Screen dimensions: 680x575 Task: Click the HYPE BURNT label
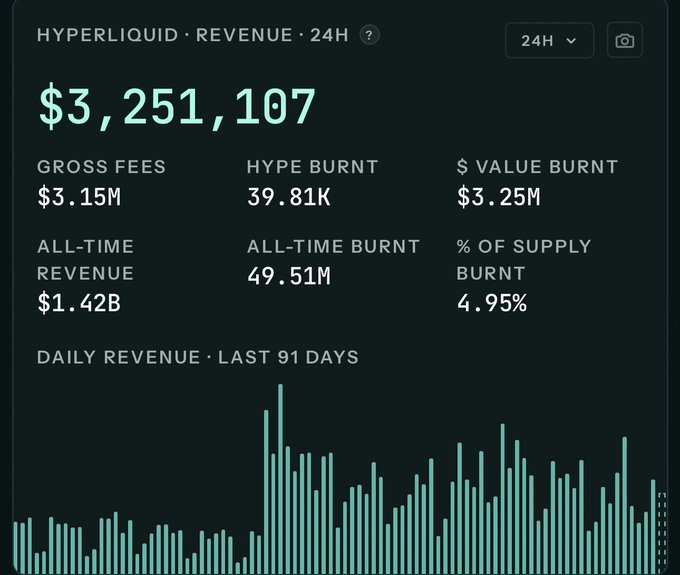tap(313, 167)
